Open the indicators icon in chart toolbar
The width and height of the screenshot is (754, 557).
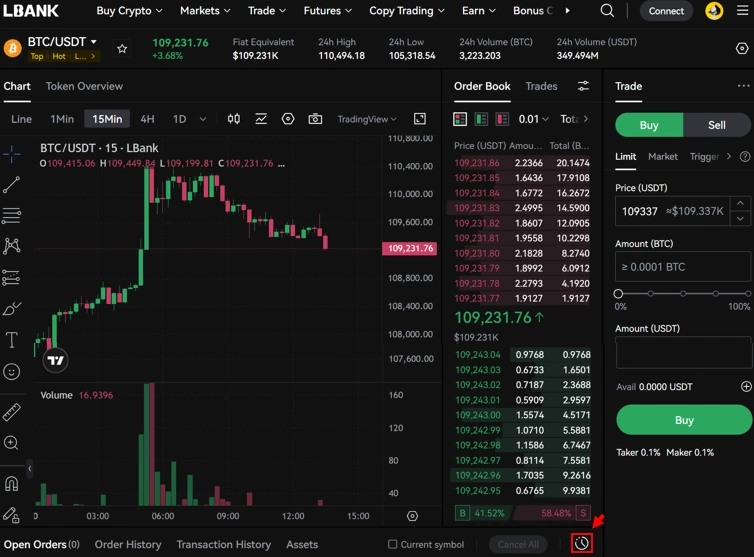point(261,119)
